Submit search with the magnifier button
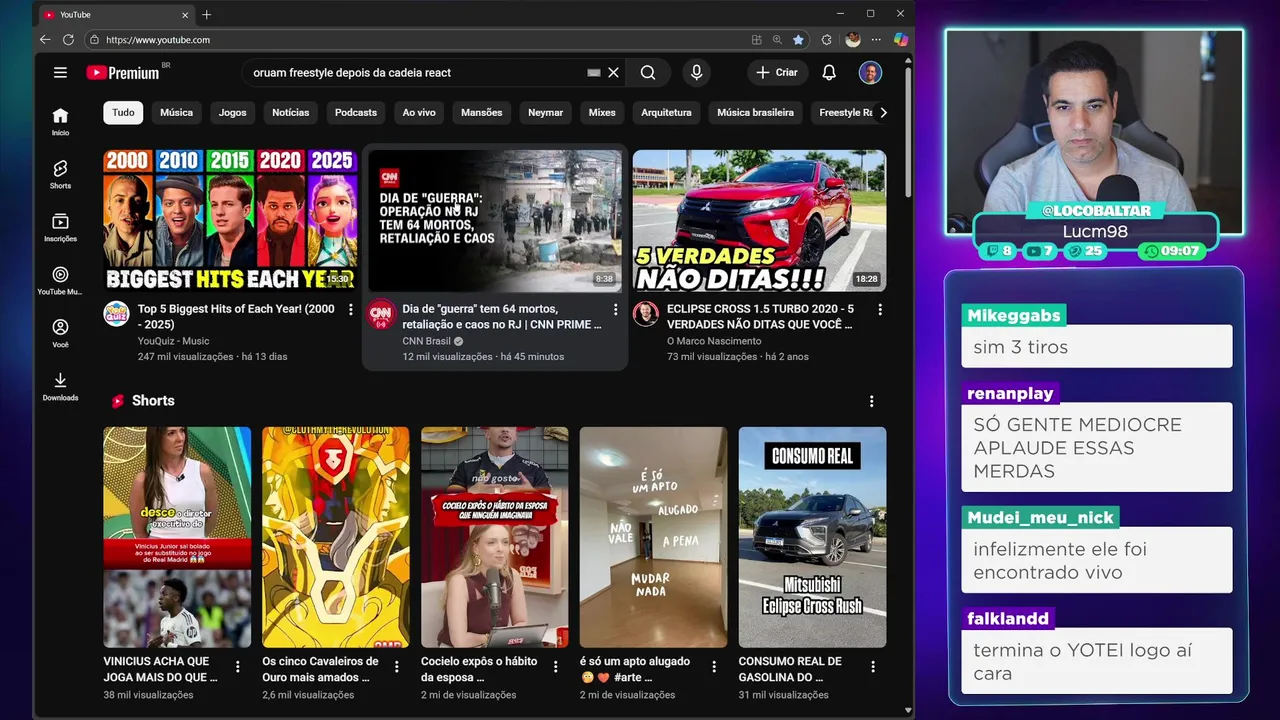This screenshot has height=720, width=1280. [x=648, y=73]
